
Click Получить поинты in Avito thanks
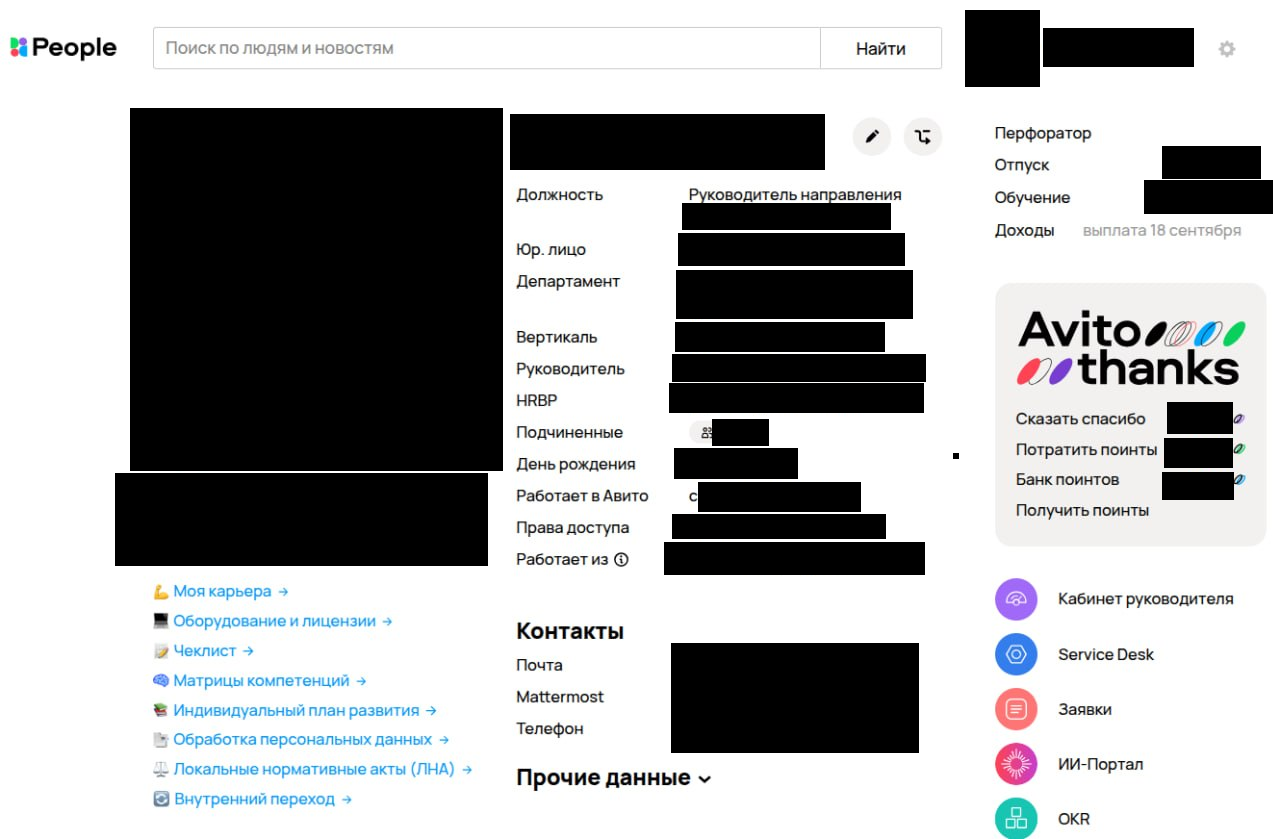tap(1082, 510)
